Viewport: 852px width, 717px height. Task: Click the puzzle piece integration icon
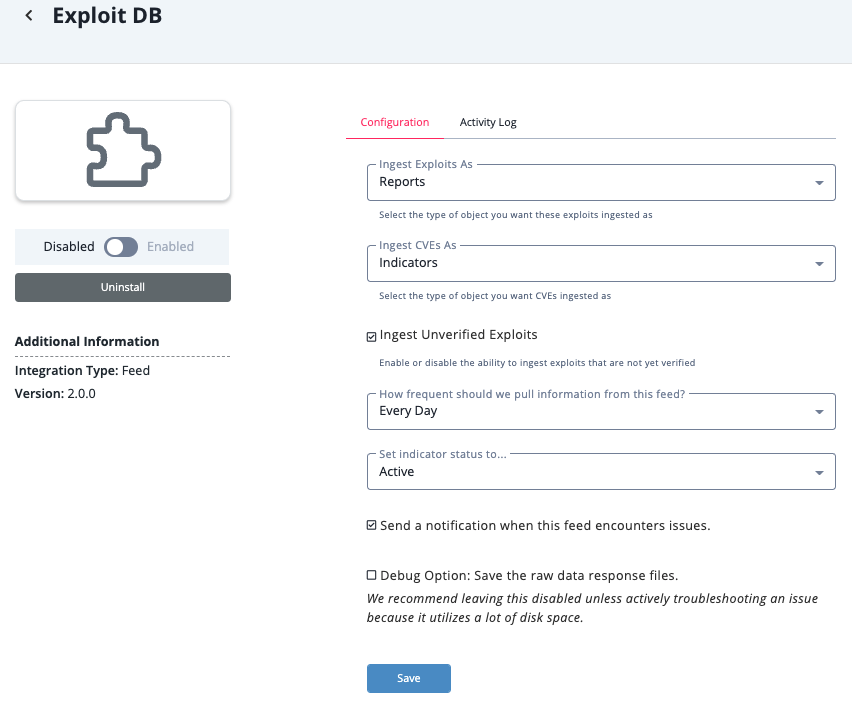pos(123,150)
